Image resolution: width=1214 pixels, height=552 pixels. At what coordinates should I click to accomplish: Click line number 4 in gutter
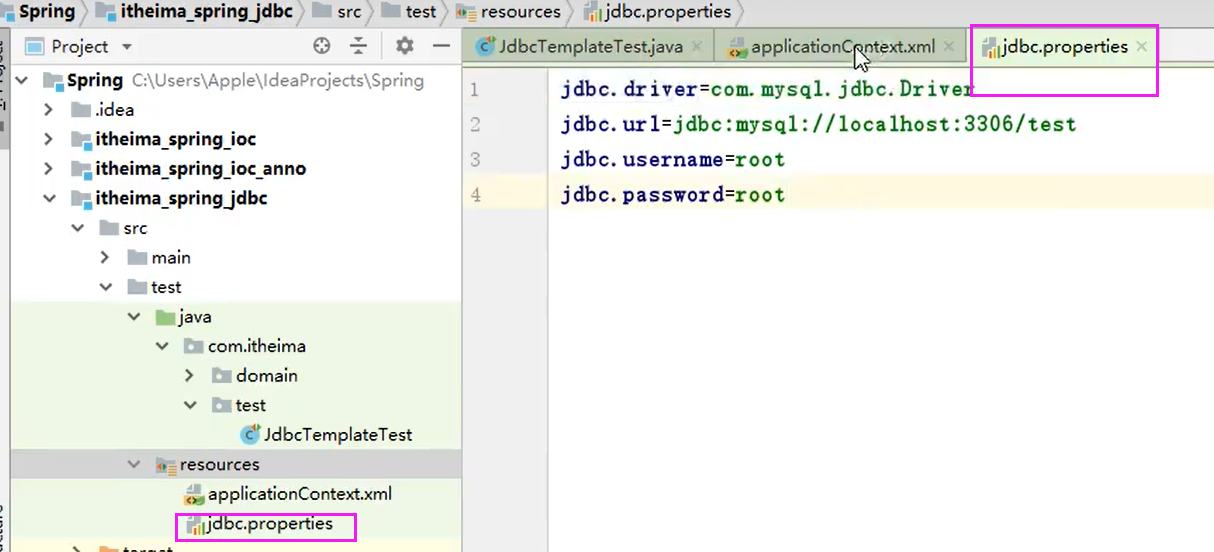coord(474,195)
